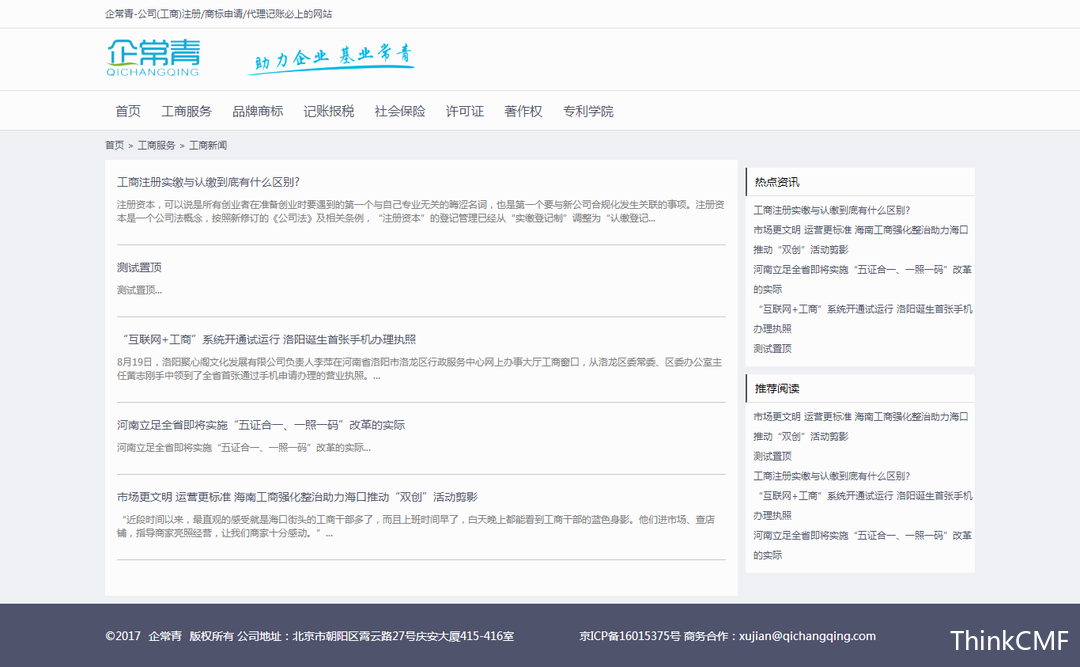Click the 推荐阅读 sidebar heading
This screenshot has height=667, width=1080.
[x=777, y=389]
